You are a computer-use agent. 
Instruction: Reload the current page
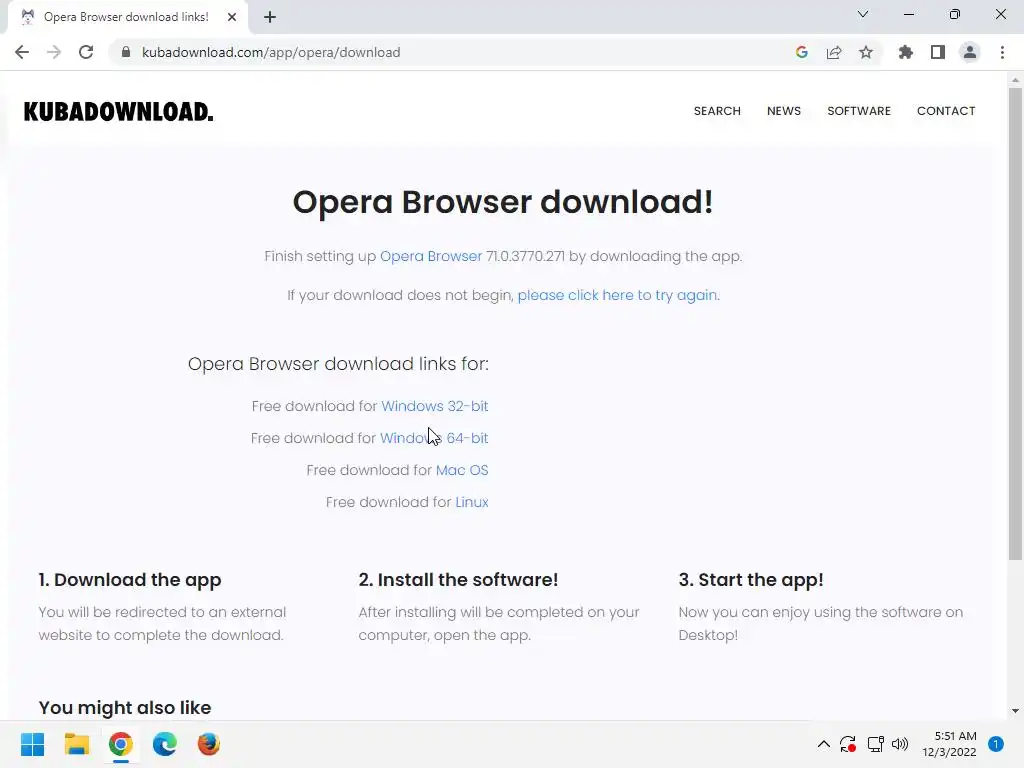86,52
